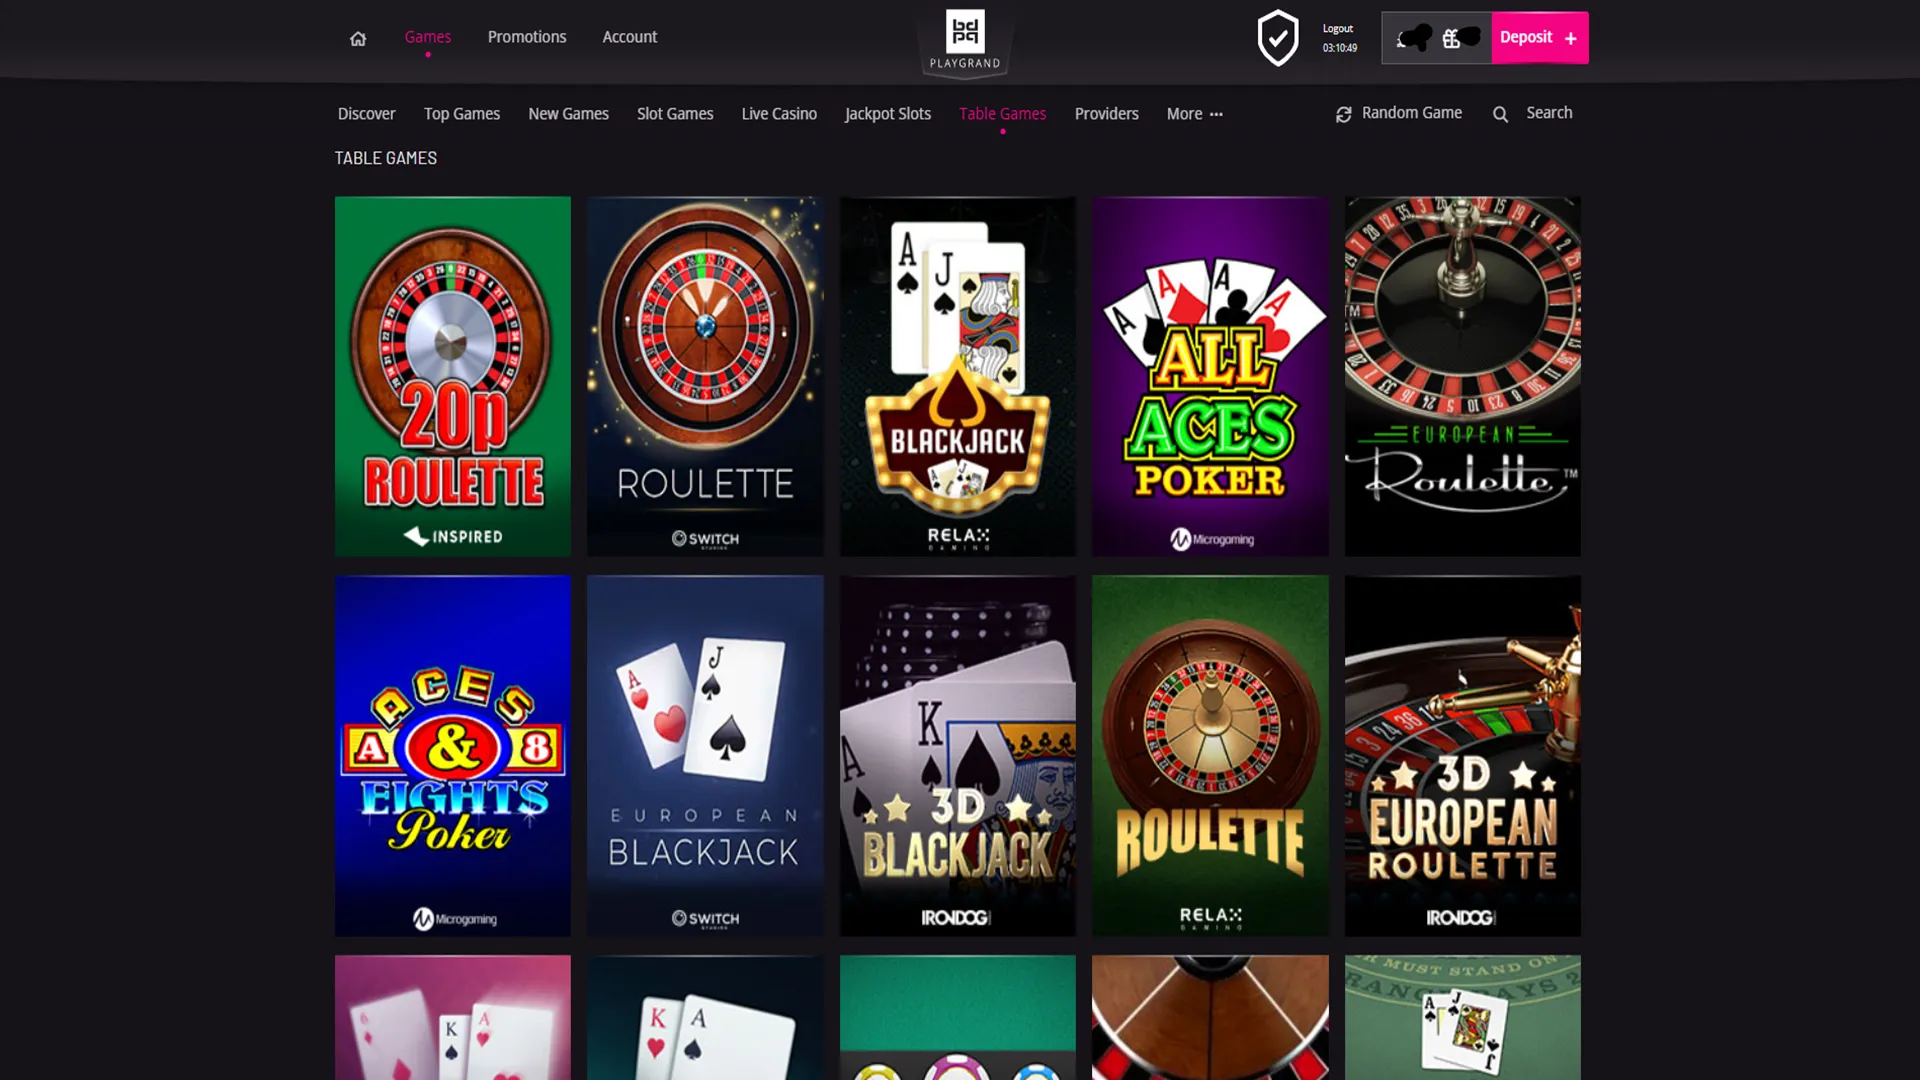Enable the Top Games filter
The image size is (1920, 1080).
pyautogui.click(x=462, y=113)
